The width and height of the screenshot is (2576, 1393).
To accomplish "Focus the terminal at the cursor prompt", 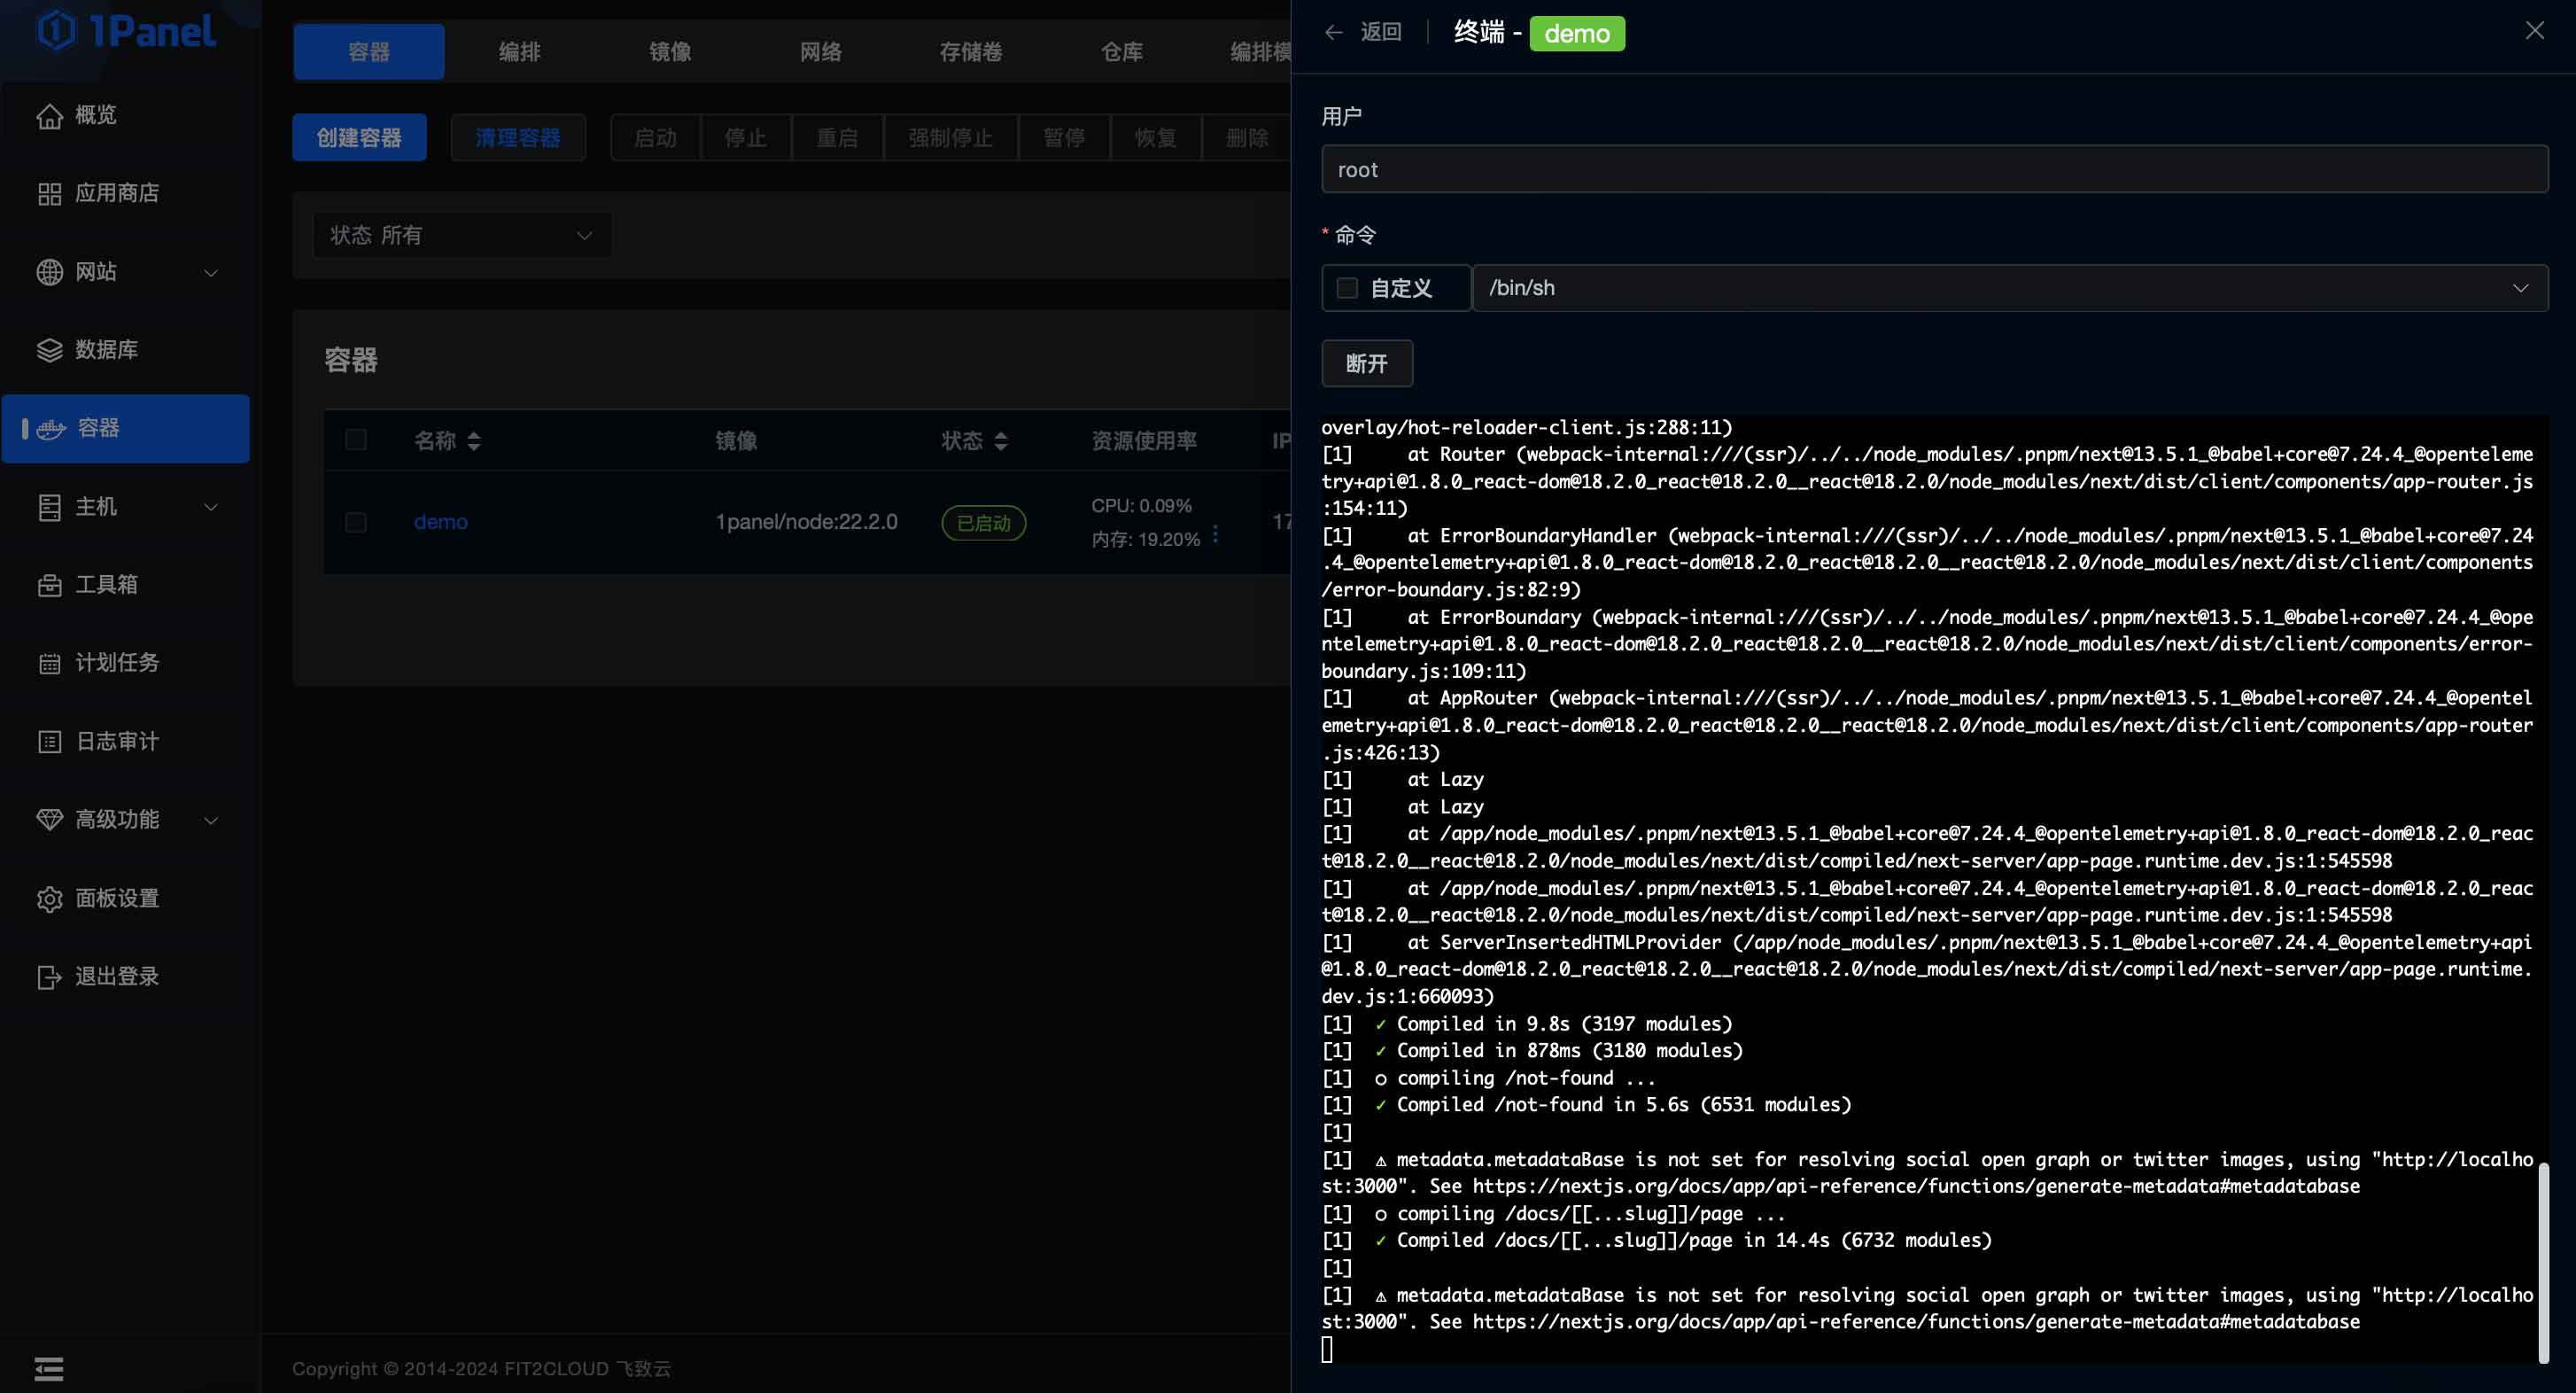I will [1327, 1350].
